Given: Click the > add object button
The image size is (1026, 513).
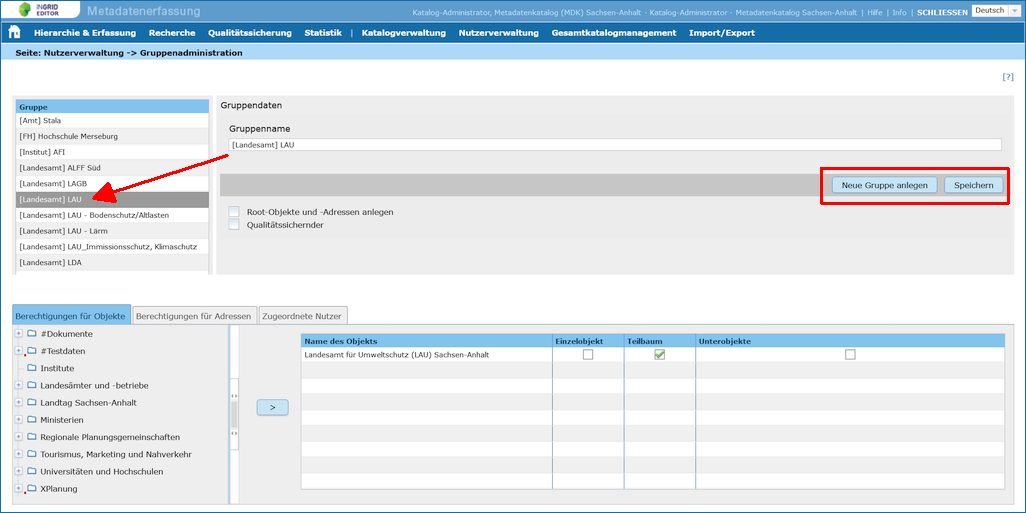Looking at the screenshot, I should [x=272, y=407].
